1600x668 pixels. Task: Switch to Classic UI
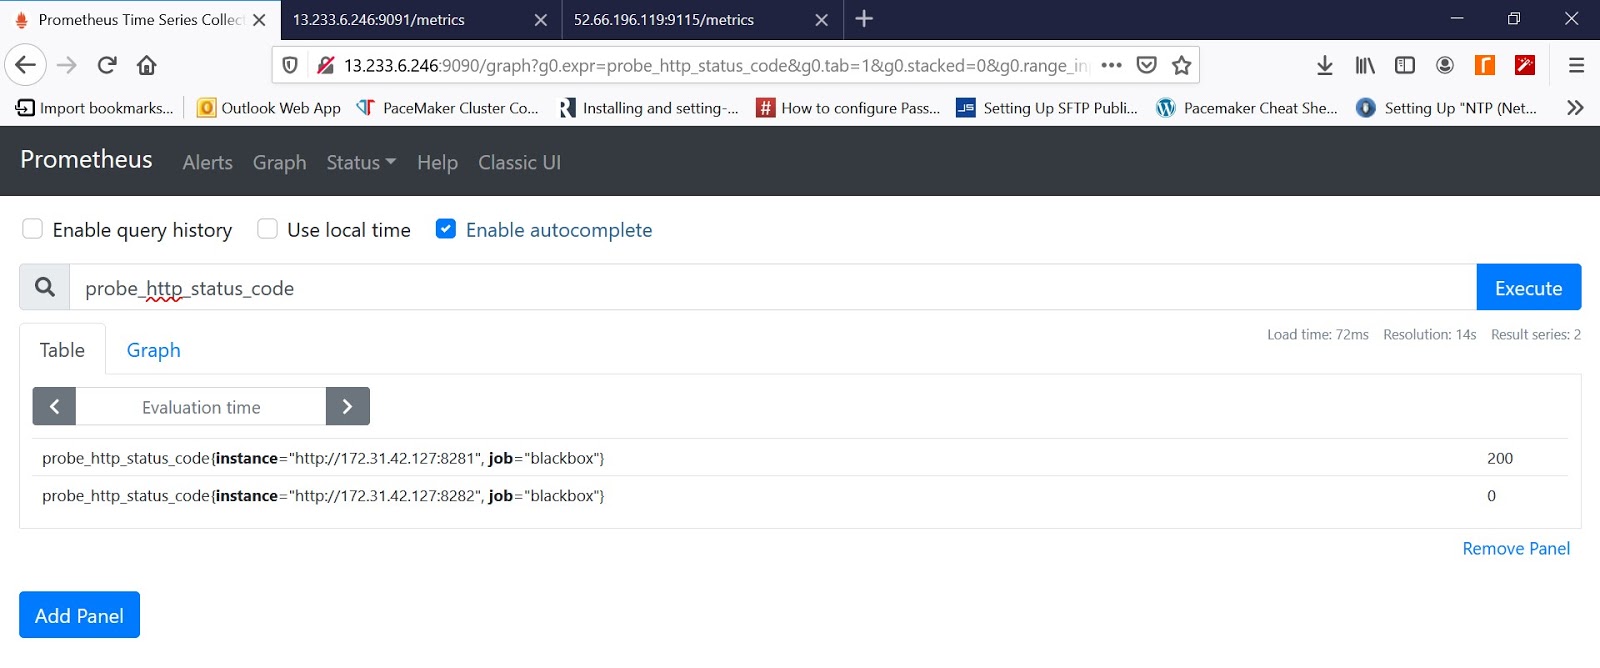519,162
